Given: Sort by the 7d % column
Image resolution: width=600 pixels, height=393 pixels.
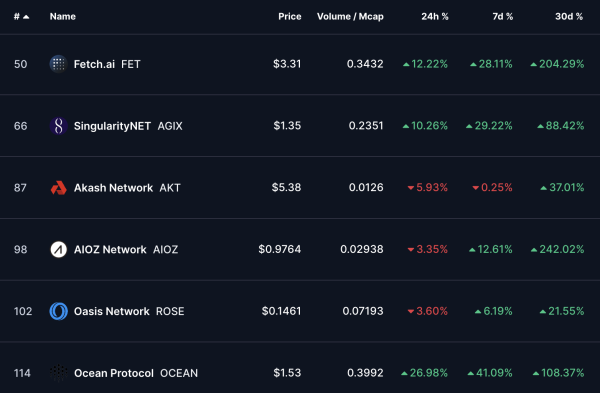Looking at the screenshot, I should pos(502,16).
